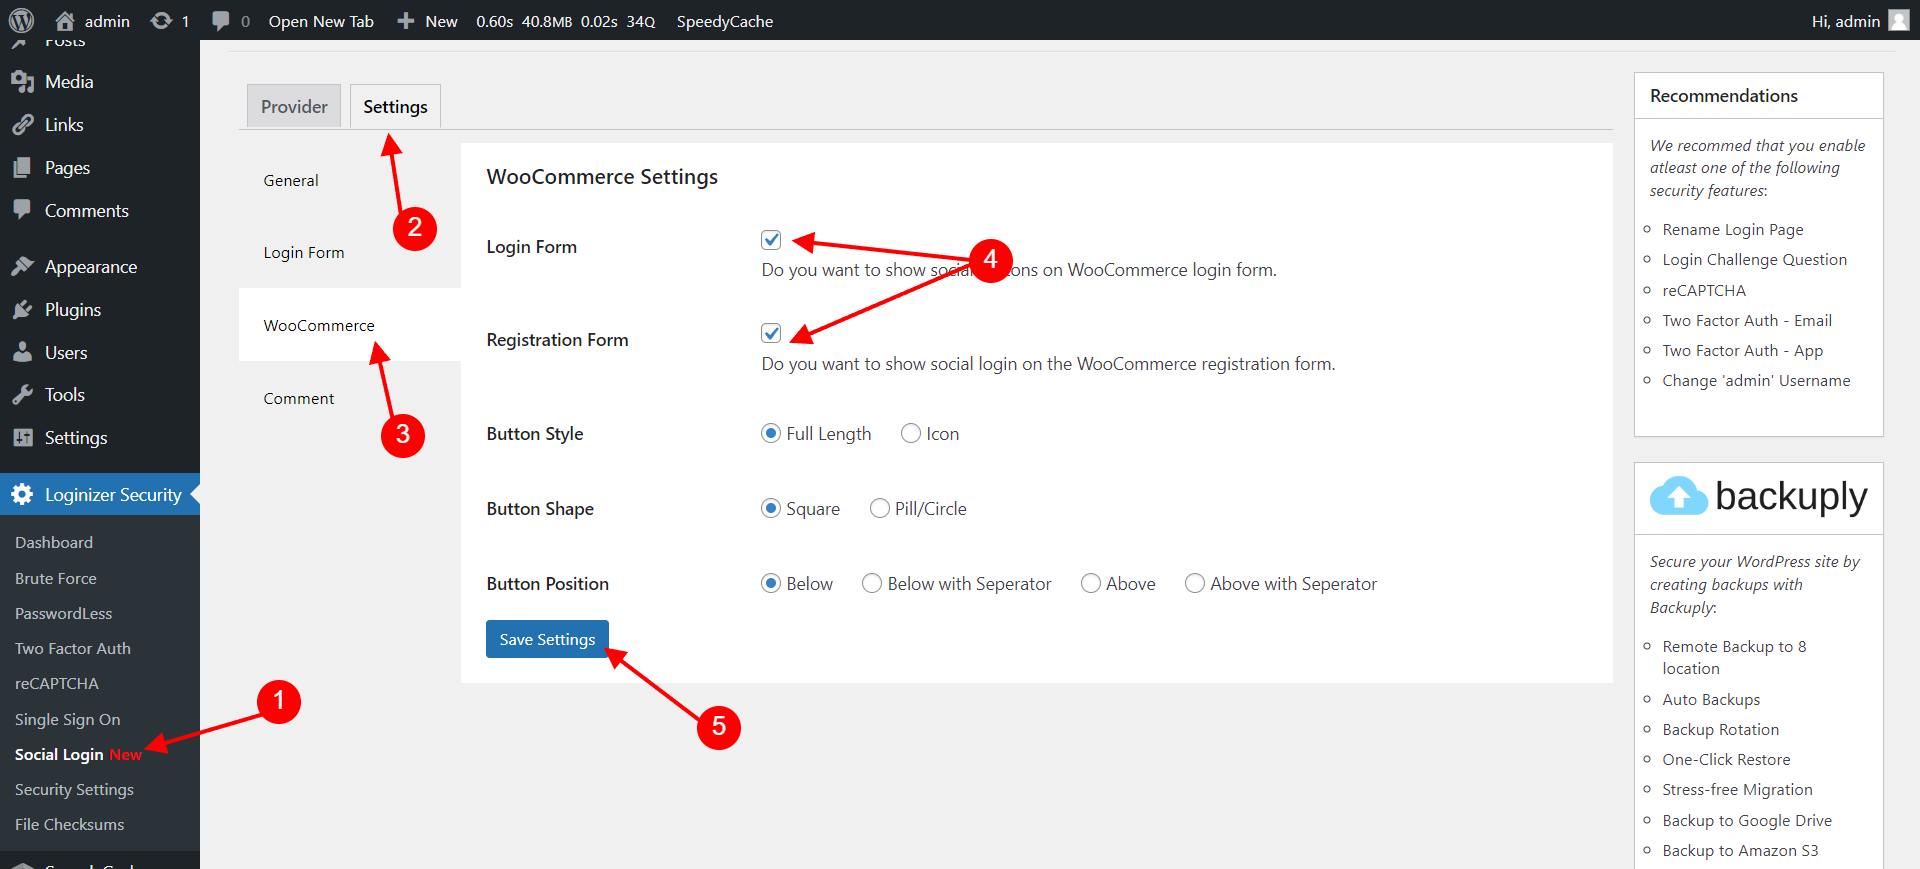Image resolution: width=1920 pixels, height=869 pixels.
Task: Click Rename Login Page recommendation
Action: tap(1733, 229)
